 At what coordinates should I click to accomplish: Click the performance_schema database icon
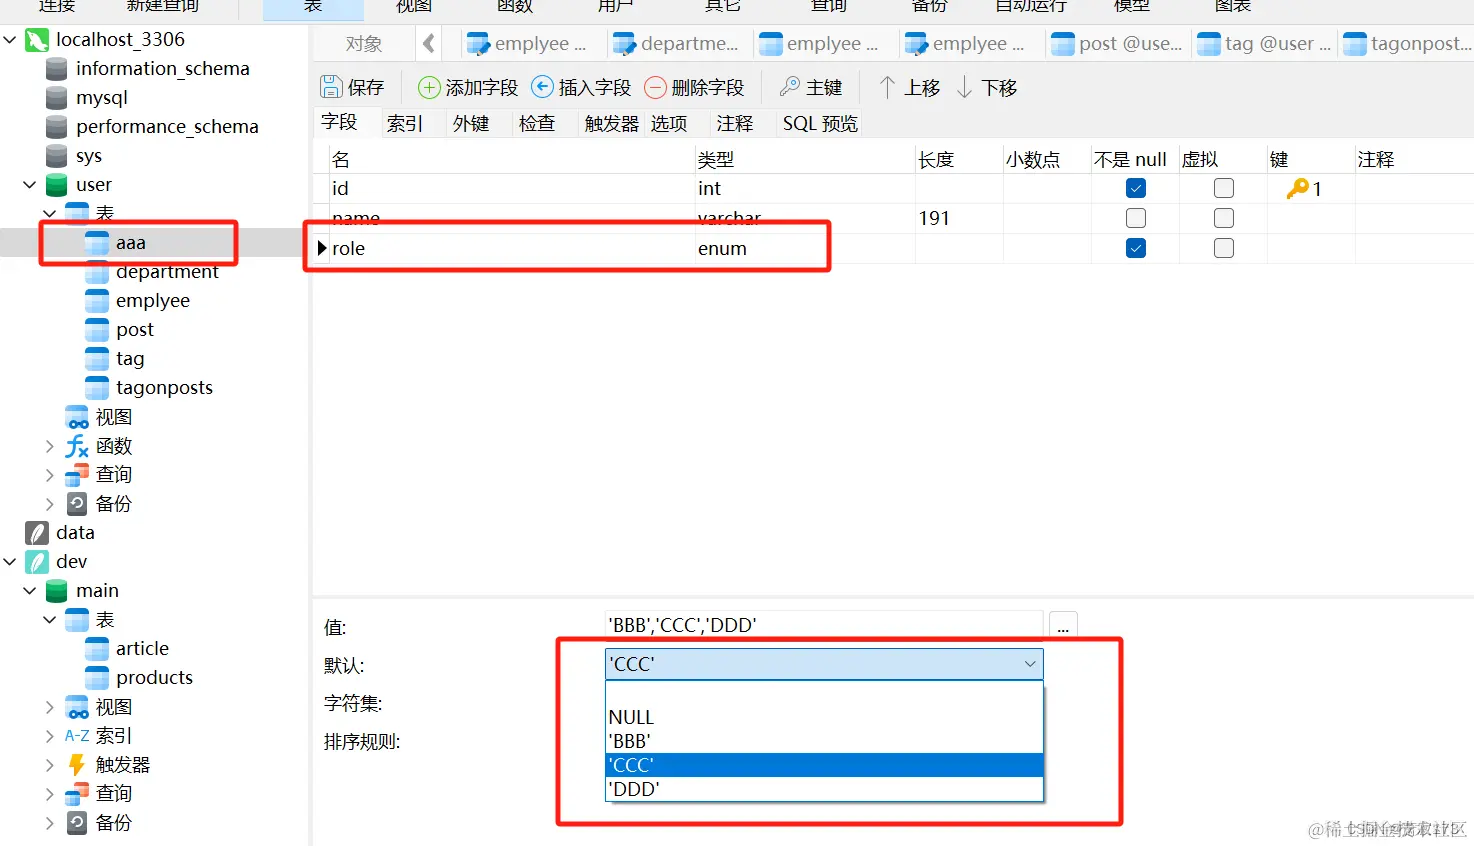click(57, 127)
